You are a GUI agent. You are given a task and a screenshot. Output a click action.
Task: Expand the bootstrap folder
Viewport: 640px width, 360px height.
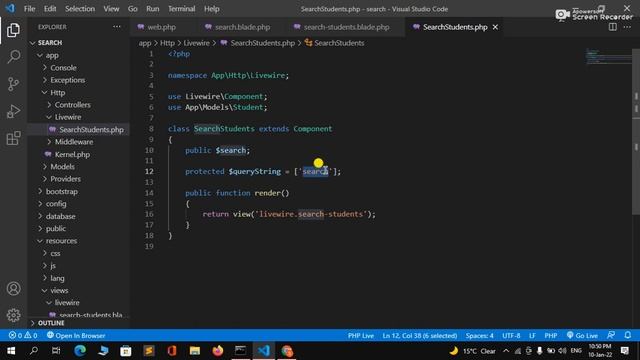coord(62,191)
